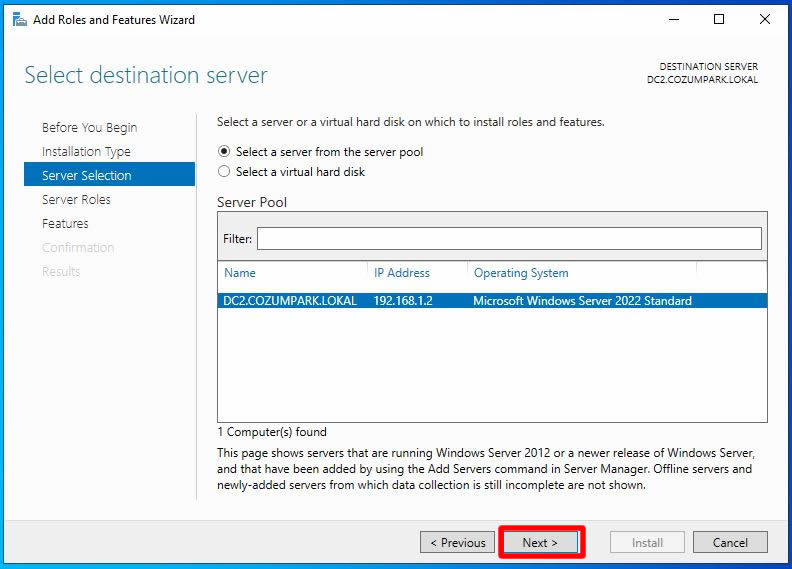The height and width of the screenshot is (569, 792).
Task: Close the wizard with the X button
Action: (764, 19)
